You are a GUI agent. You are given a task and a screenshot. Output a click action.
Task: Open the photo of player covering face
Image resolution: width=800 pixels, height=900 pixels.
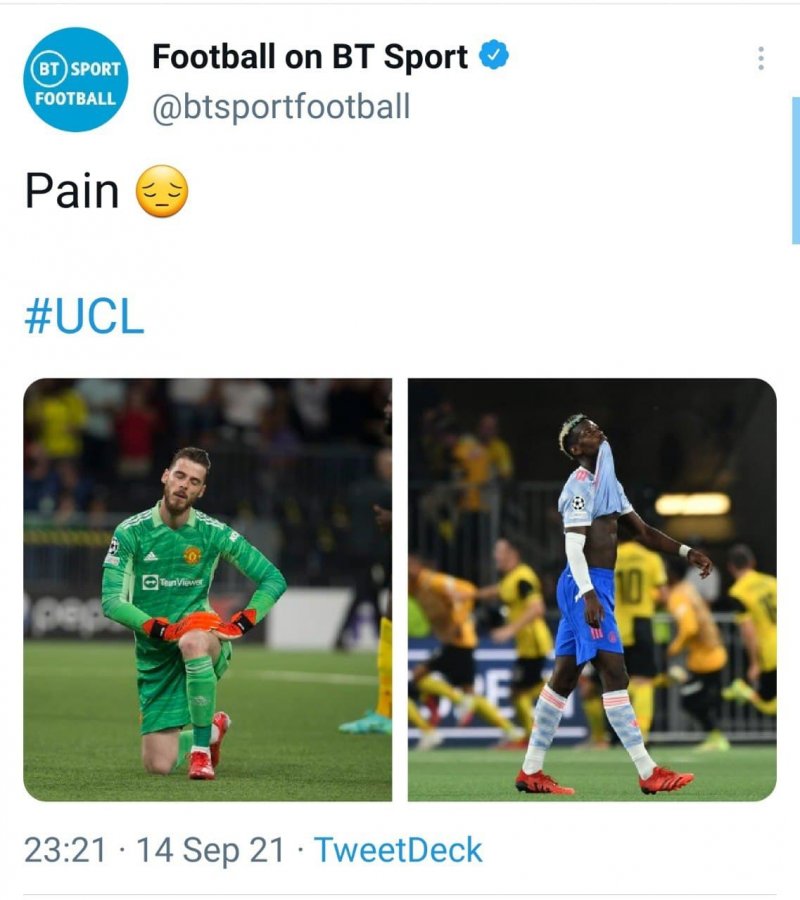point(592,589)
